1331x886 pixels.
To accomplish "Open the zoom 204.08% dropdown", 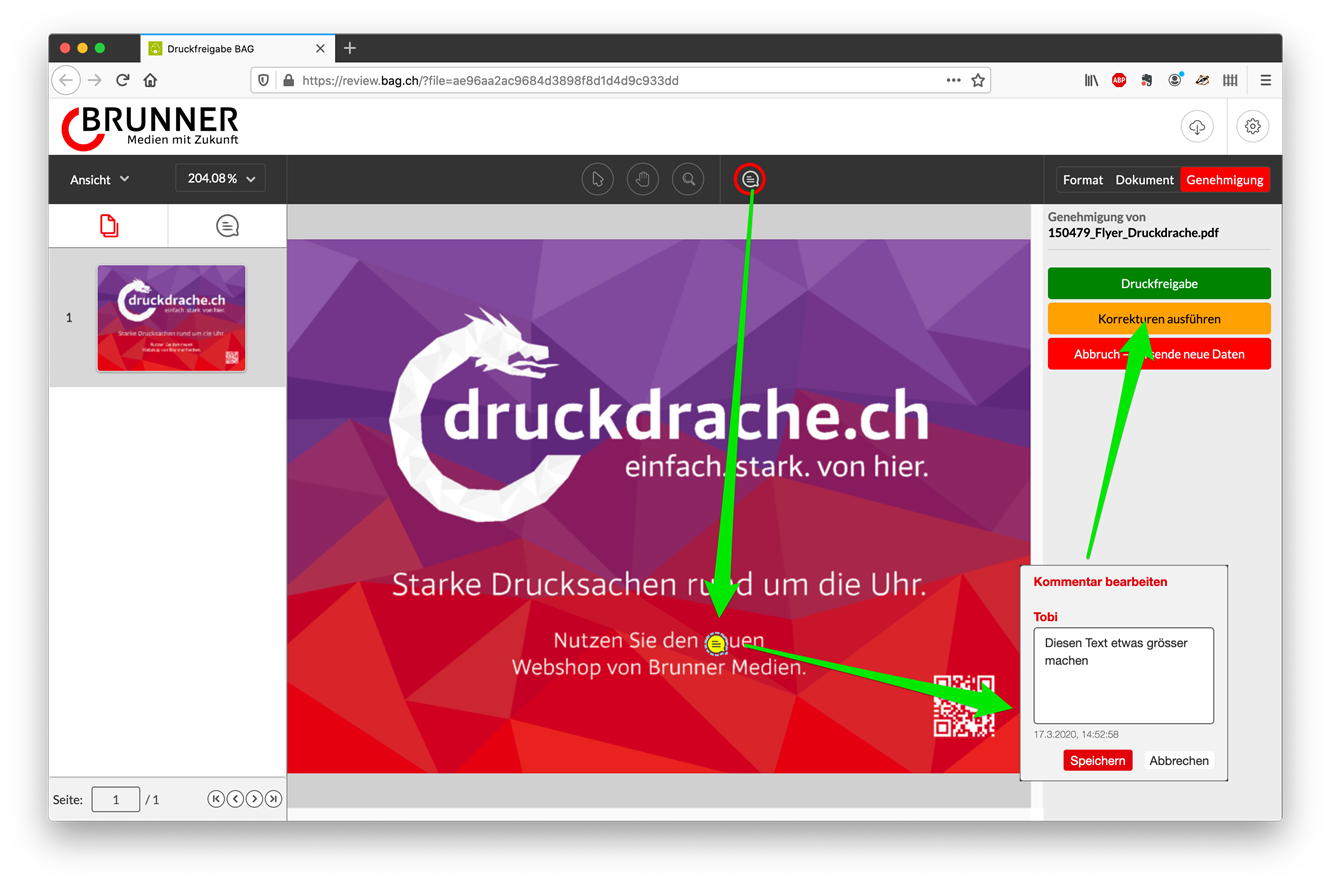I will (221, 179).
